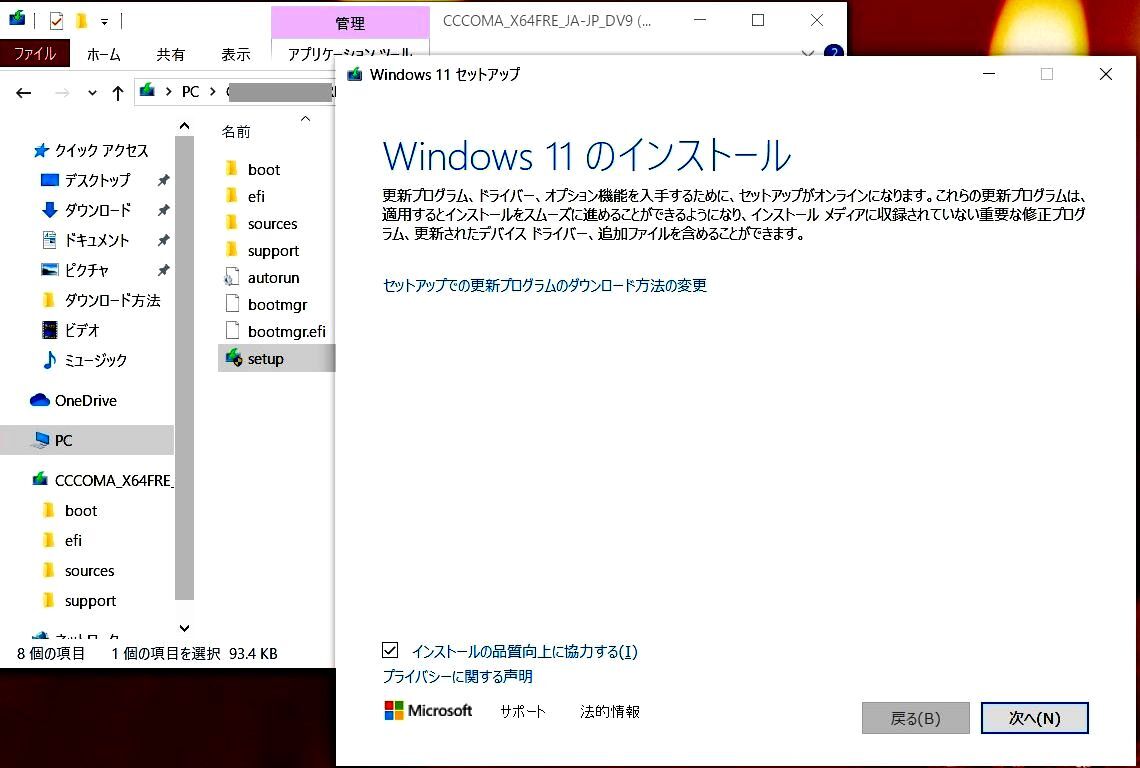This screenshot has height=768, width=1140.
Task: Click the 次へ(N) button
Action: 1035,717
